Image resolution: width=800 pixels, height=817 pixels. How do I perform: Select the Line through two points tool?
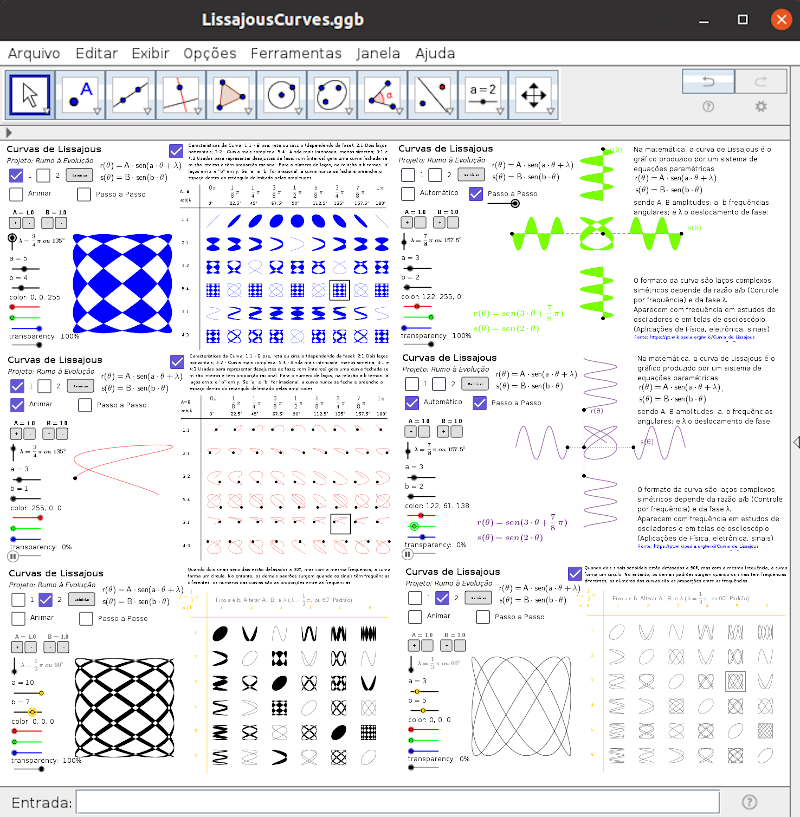tap(131, 95)
